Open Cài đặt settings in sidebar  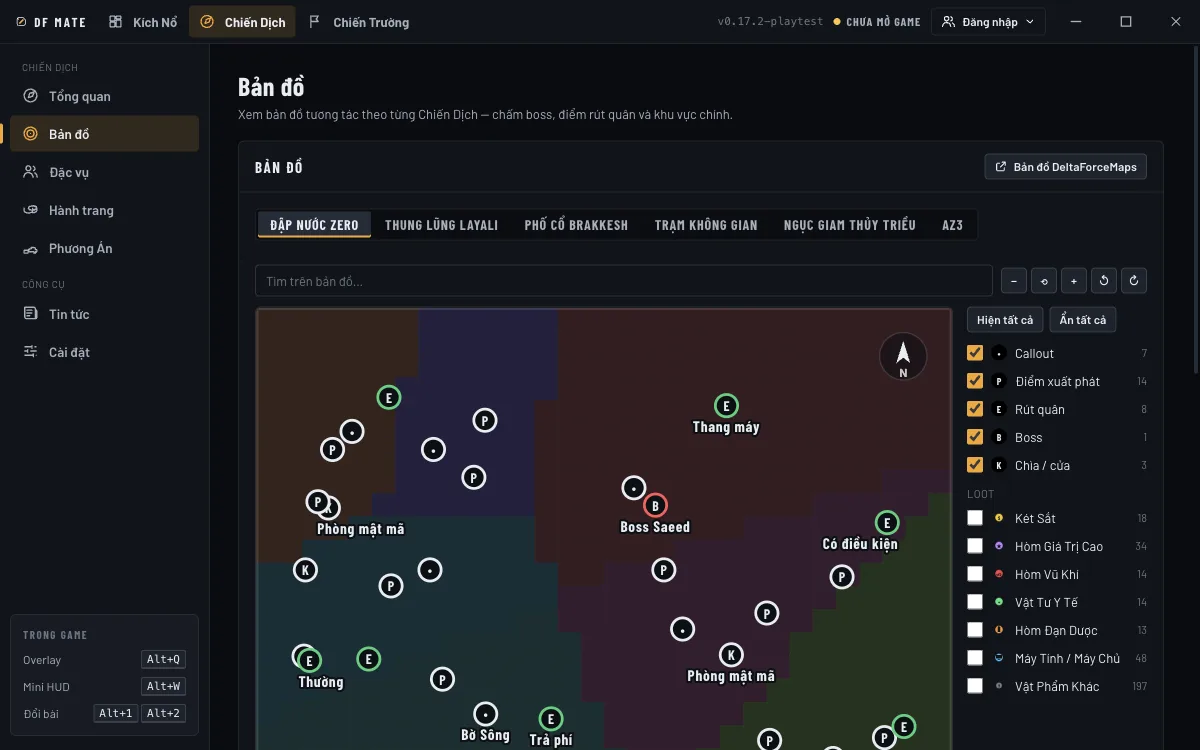tap(104, 352)
